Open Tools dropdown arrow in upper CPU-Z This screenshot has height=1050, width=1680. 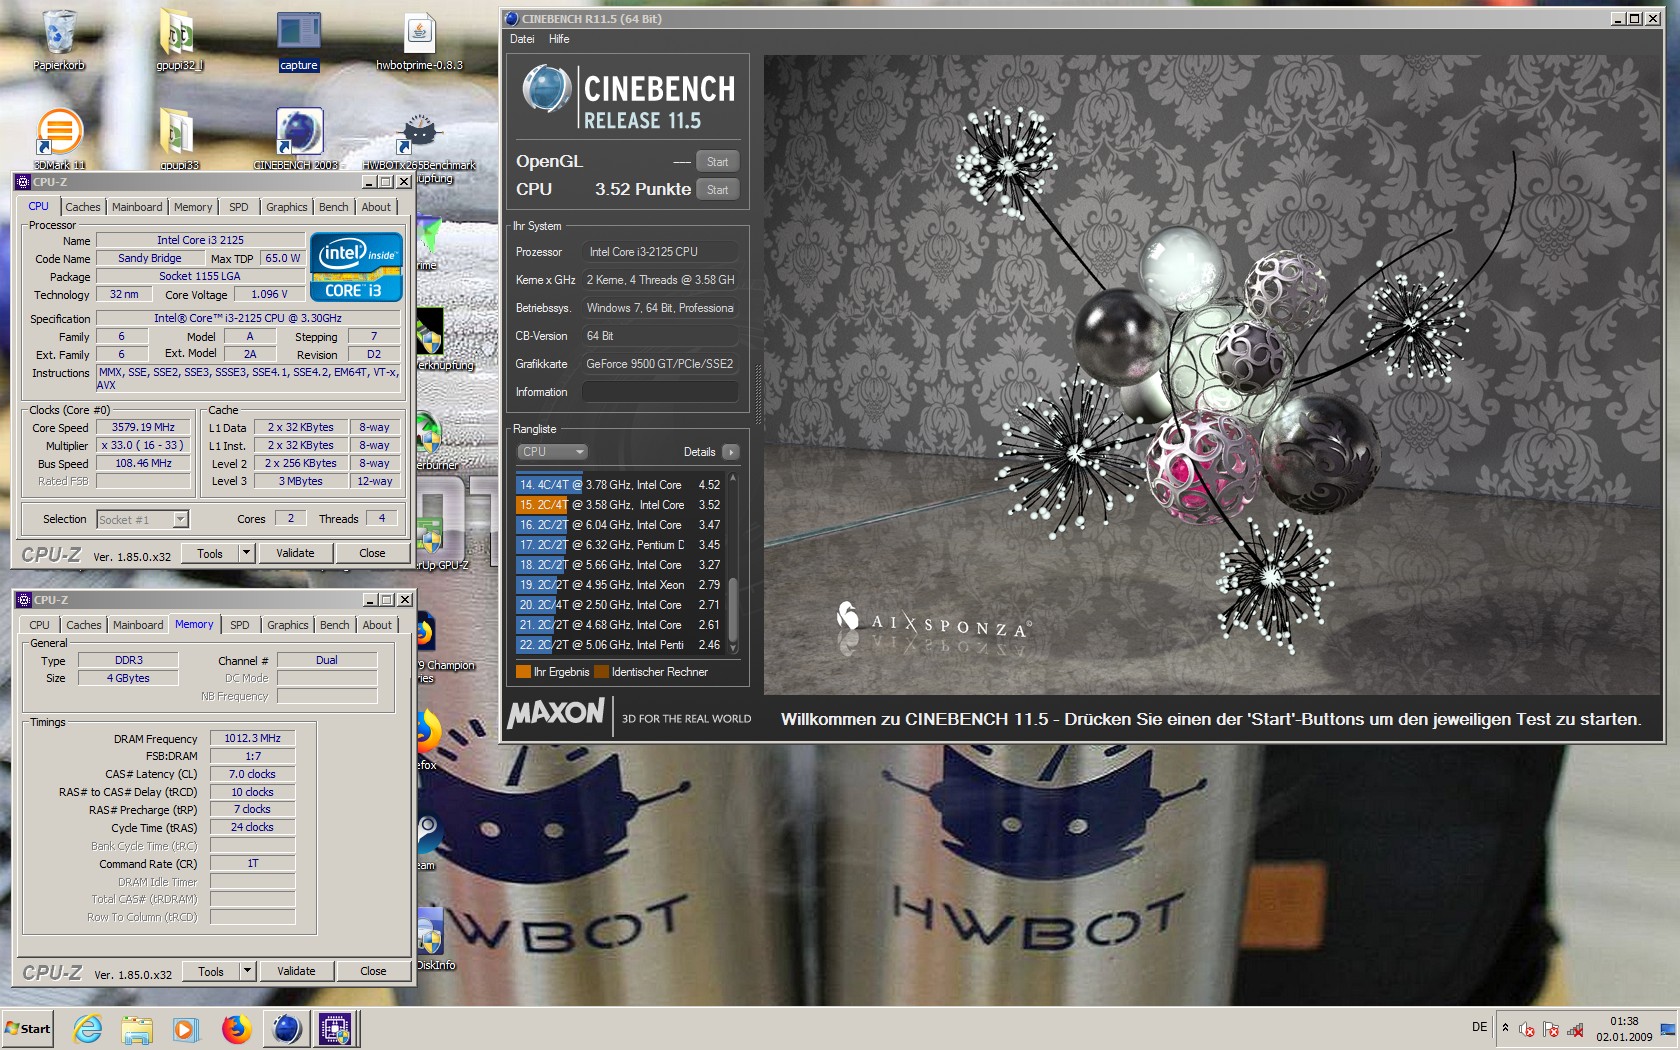pos(246,553)
